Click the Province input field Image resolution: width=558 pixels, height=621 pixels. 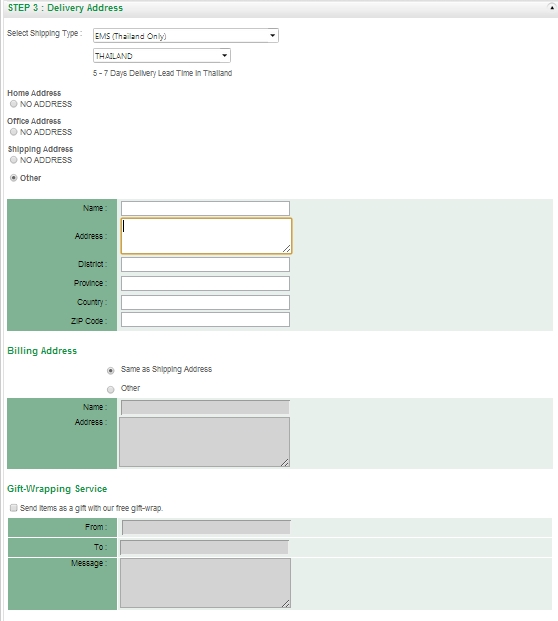205,284
